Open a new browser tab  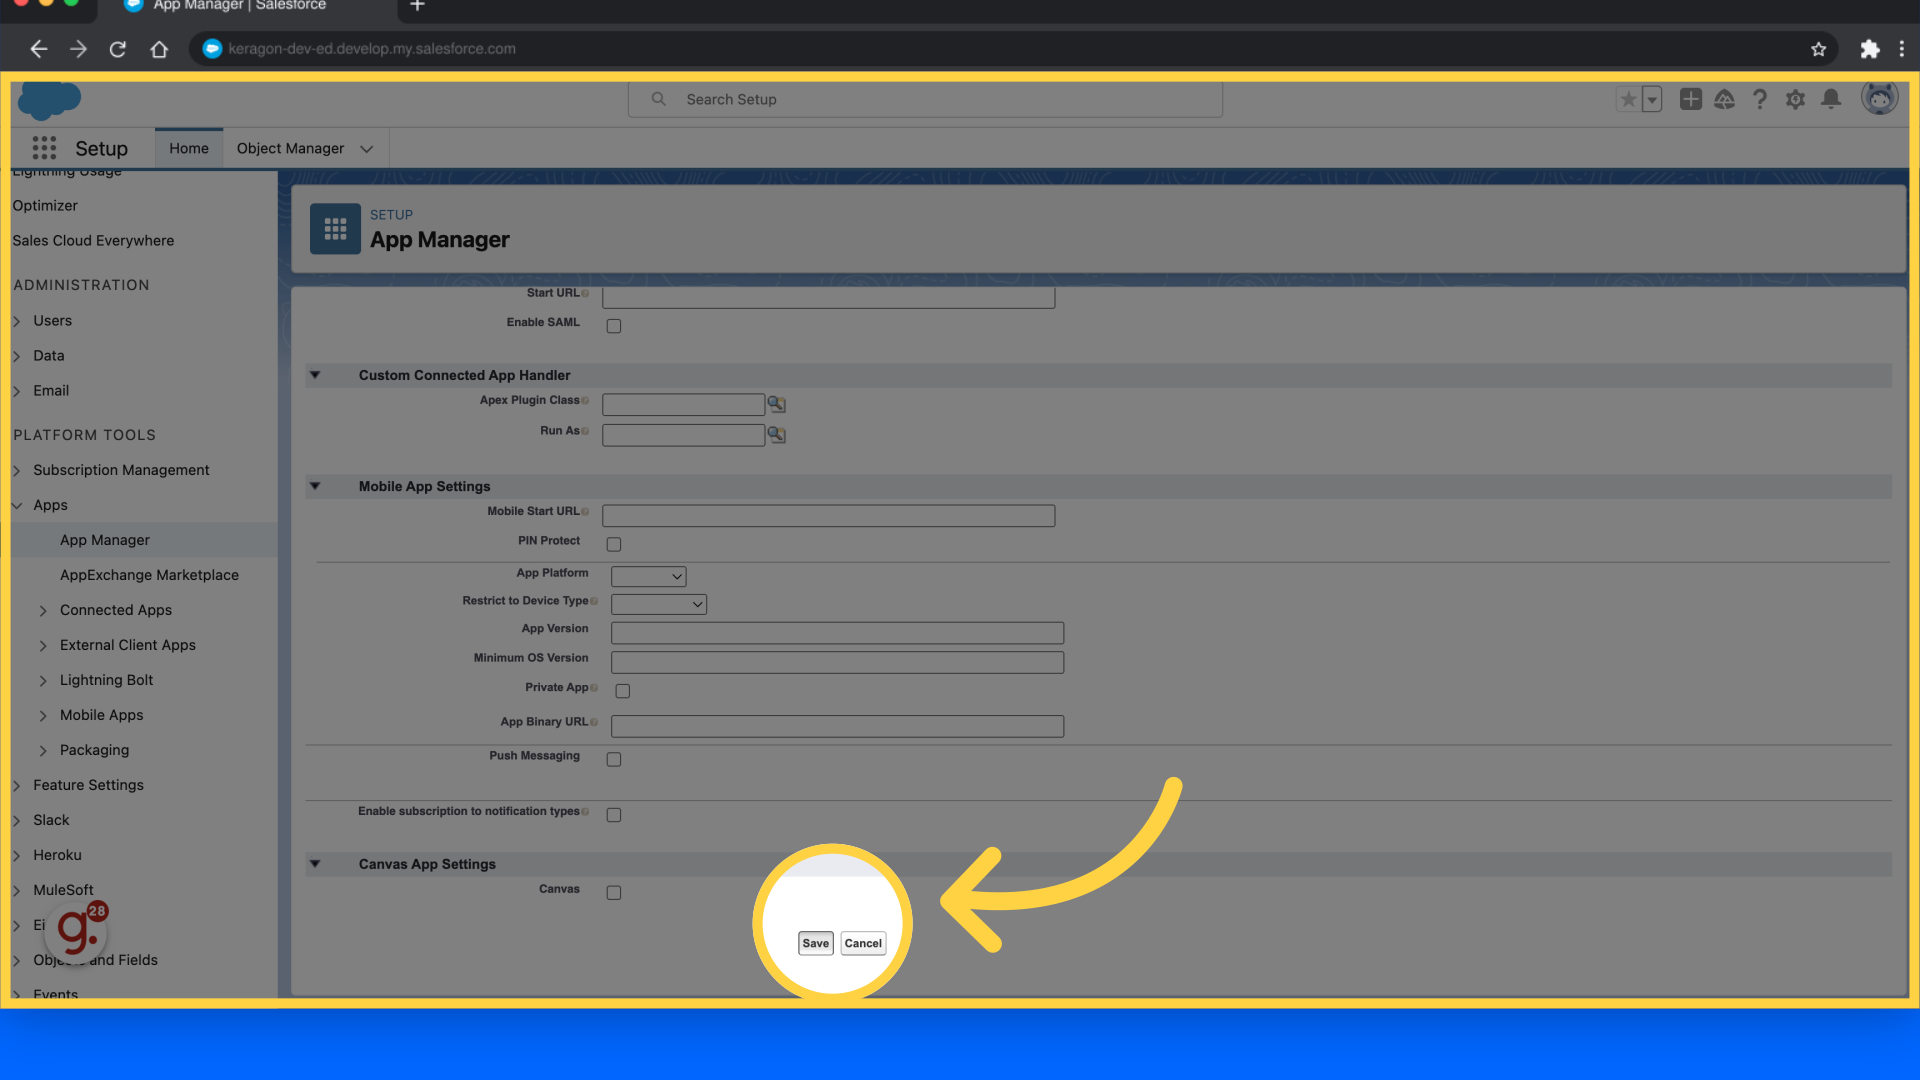418,6
